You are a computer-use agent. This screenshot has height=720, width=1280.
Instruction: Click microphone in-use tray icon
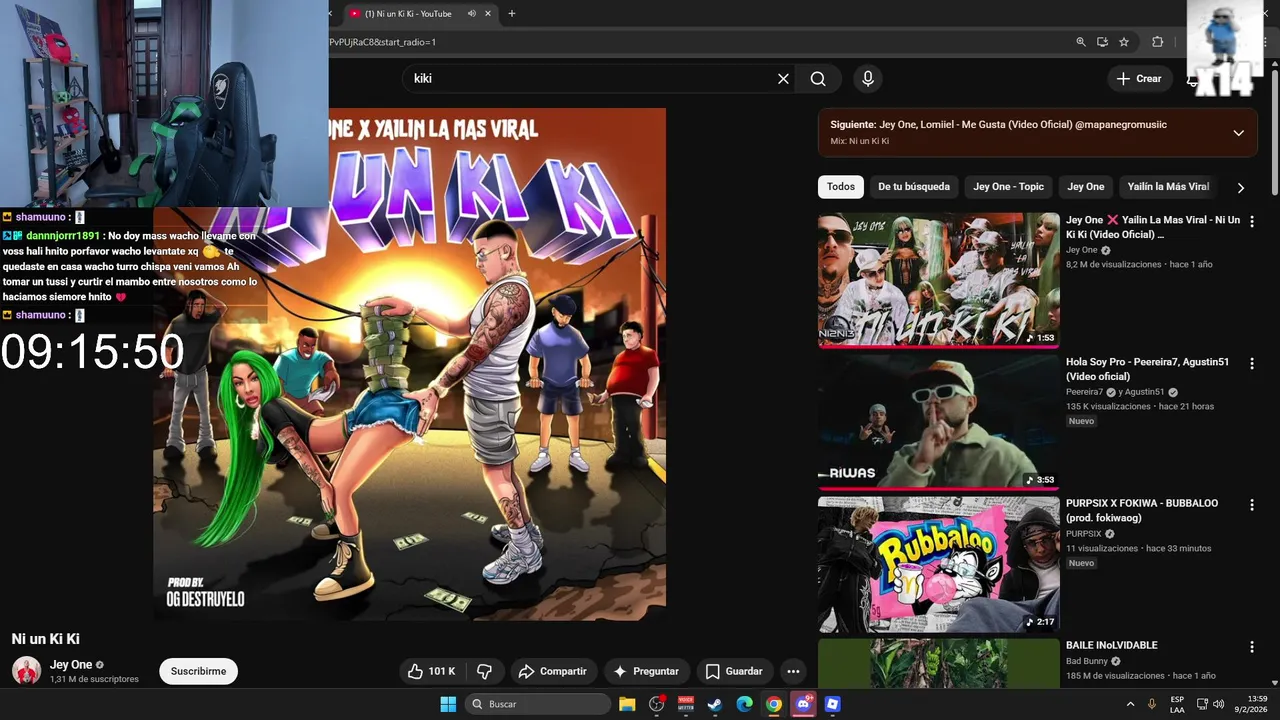[1152, 704]
